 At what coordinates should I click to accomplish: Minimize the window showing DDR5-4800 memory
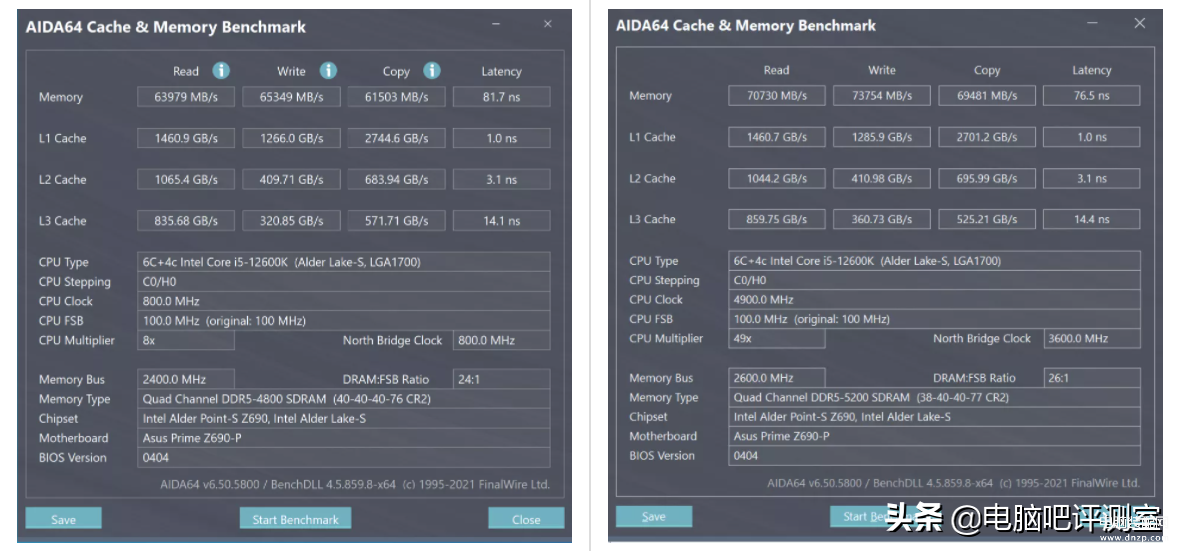pyautogui.click(x=497, y=24)
